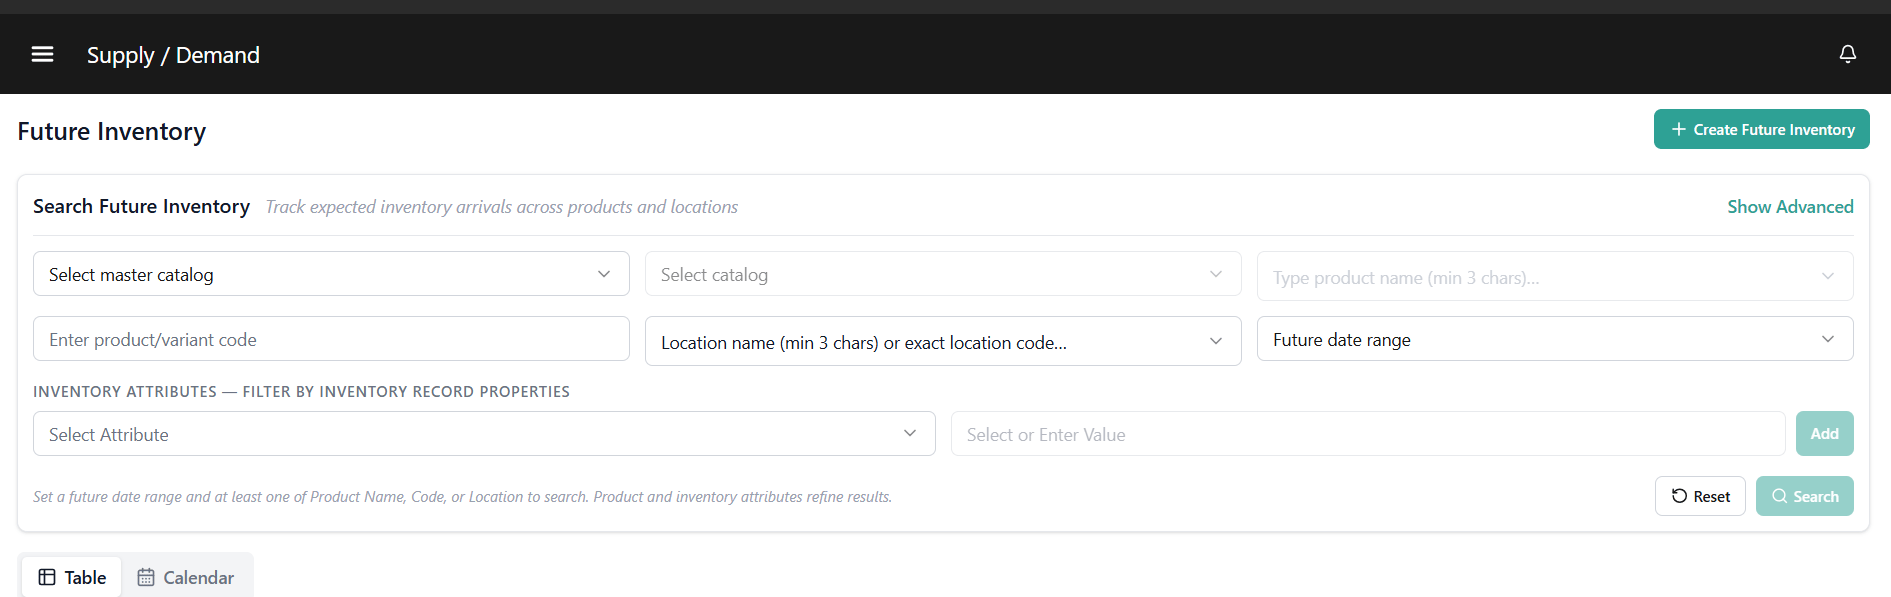Click the Supply / Demand header title
This screenshot has height=597, width=1891.
pyautogui.click(x=173, y=55)
